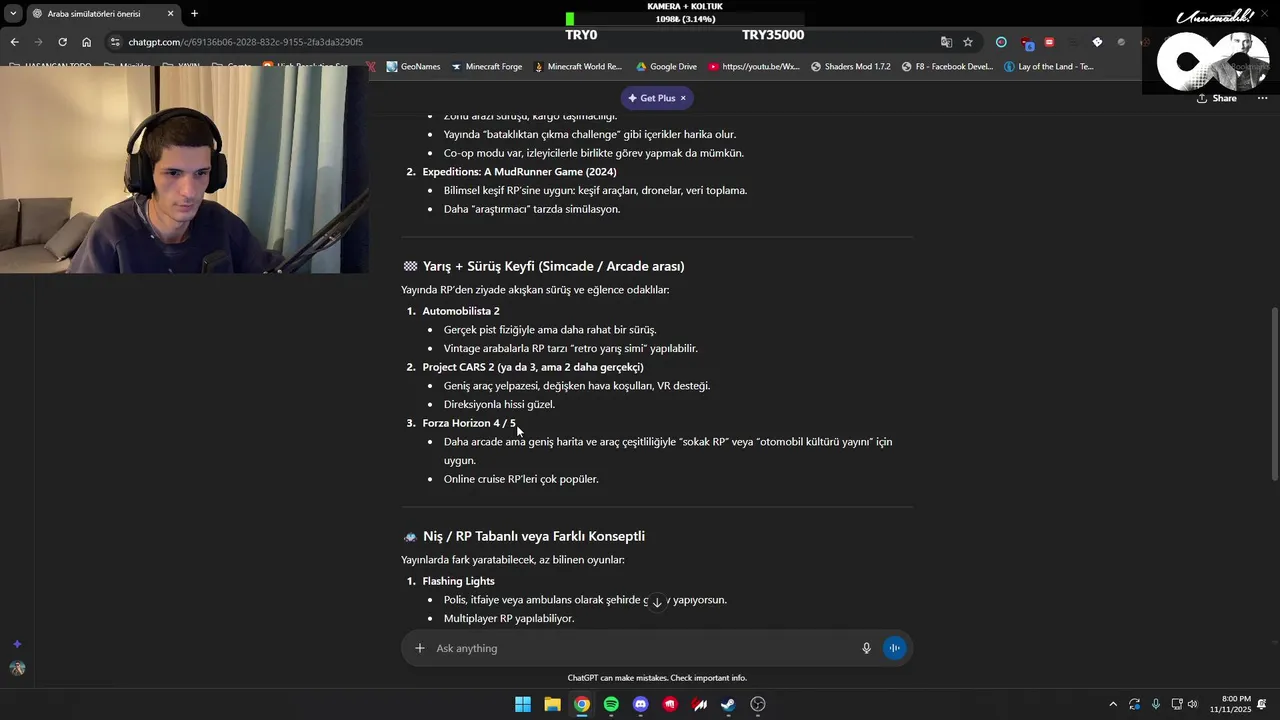Click the Online cruise RP'leri çok popüler line
Screen dimensions: 1280x720
click(521, 479)
